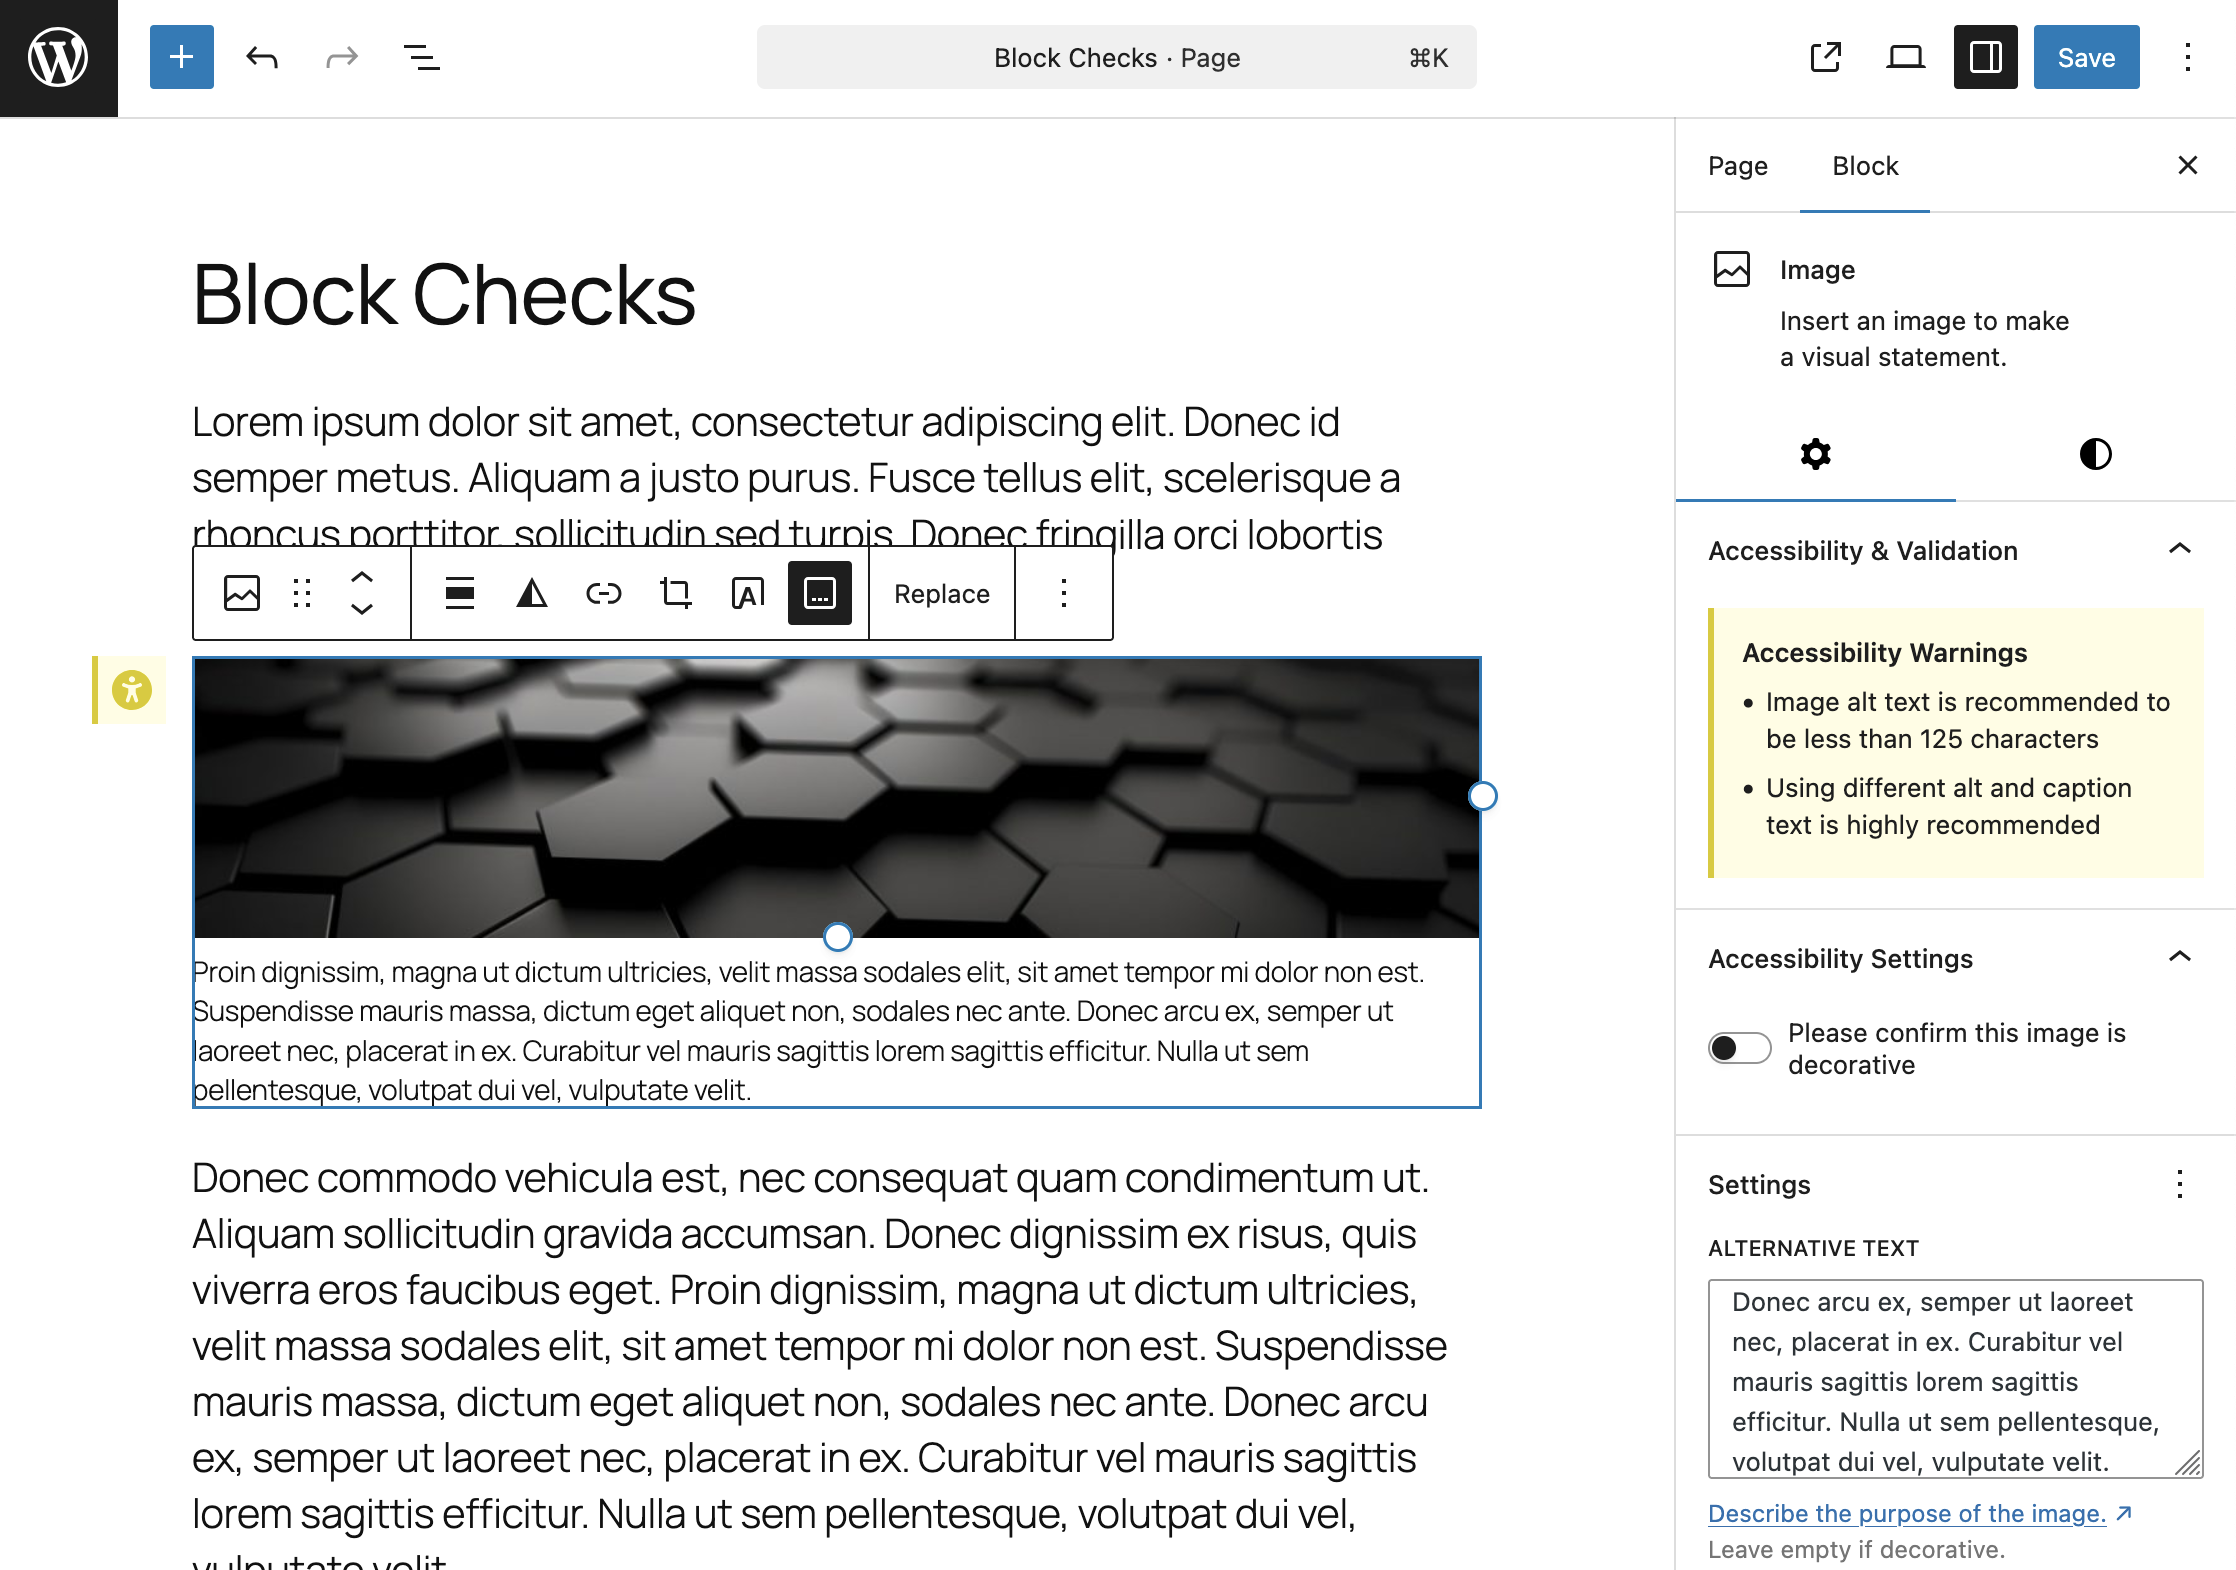Image resolution: width=2236 pixels, height=1570 pixels.
Task: Open the block inserter with the plus icon
Action: click(181, 57)
